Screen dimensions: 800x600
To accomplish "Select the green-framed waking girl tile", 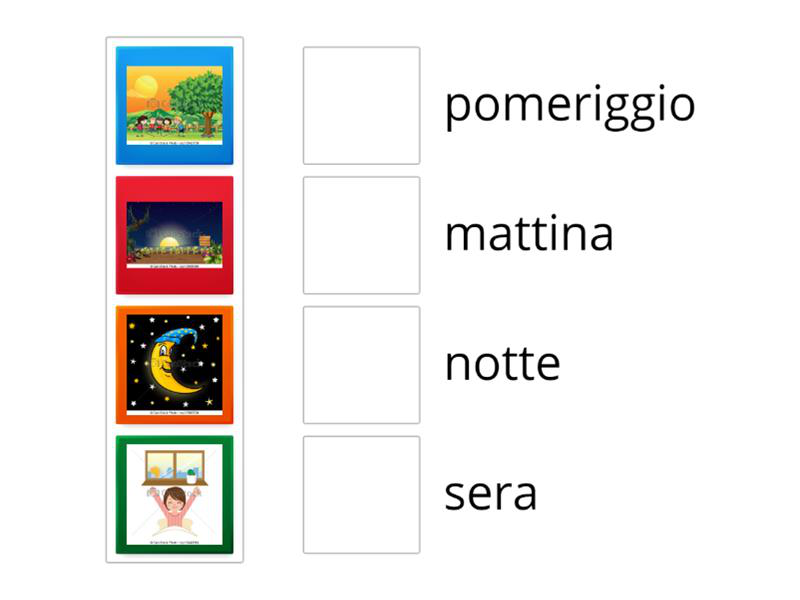I will [x=175, y=495].
